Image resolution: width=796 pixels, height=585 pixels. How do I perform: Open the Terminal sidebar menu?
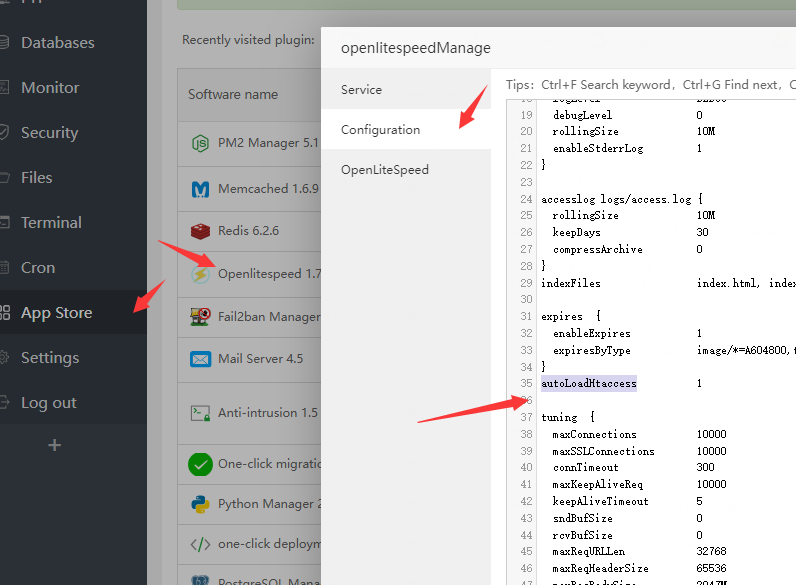pyautogui.click(x=51, y=223)
